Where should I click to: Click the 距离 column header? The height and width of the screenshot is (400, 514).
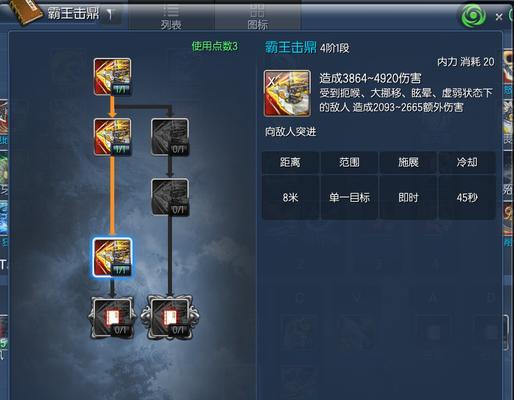[290, 162]
